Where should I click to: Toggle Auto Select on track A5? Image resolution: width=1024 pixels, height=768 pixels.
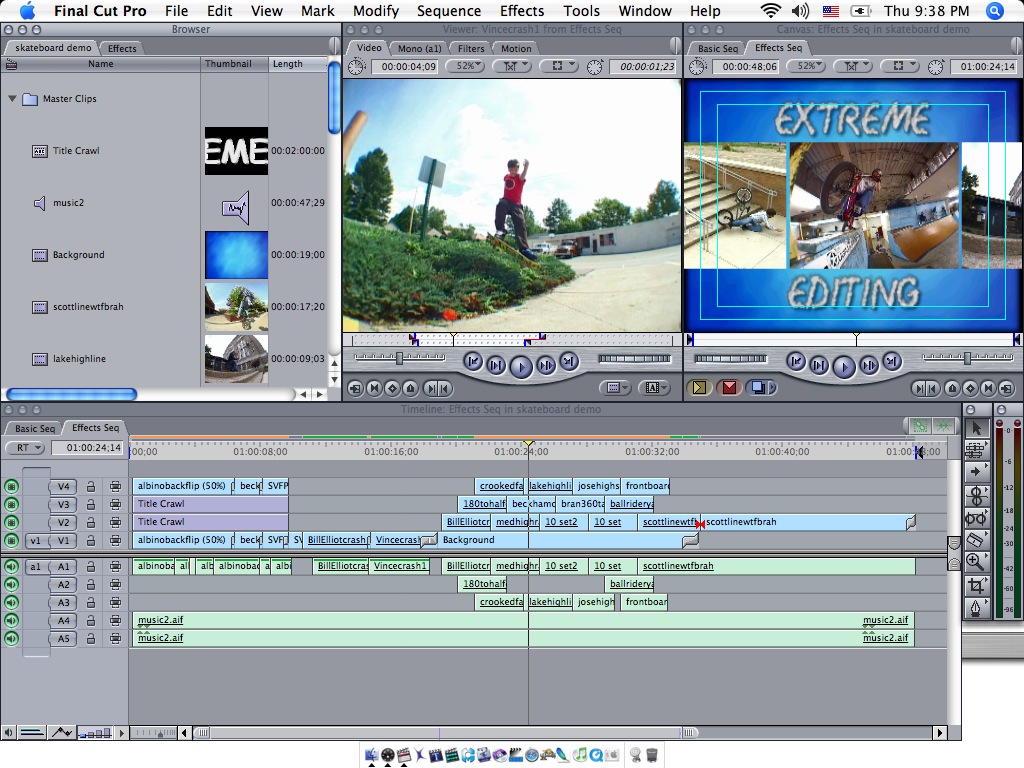click(115, 639)
